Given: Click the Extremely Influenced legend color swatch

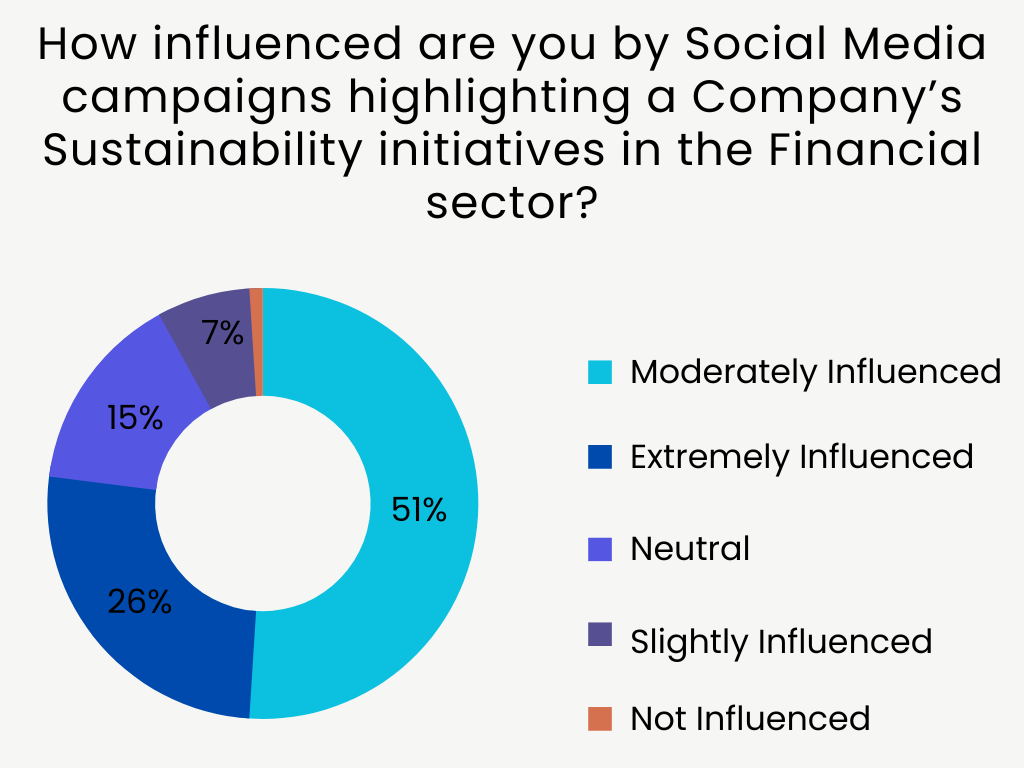Looking at the screenshot, I should [x=599, y=458].
